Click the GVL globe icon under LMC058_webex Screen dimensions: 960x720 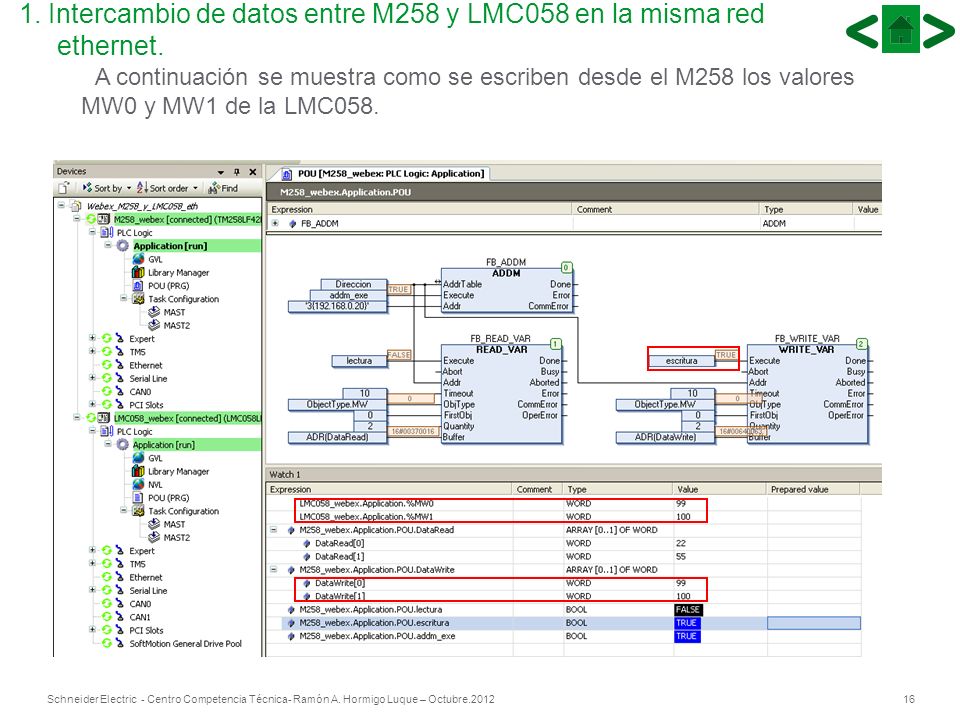(x=138, y=458)
